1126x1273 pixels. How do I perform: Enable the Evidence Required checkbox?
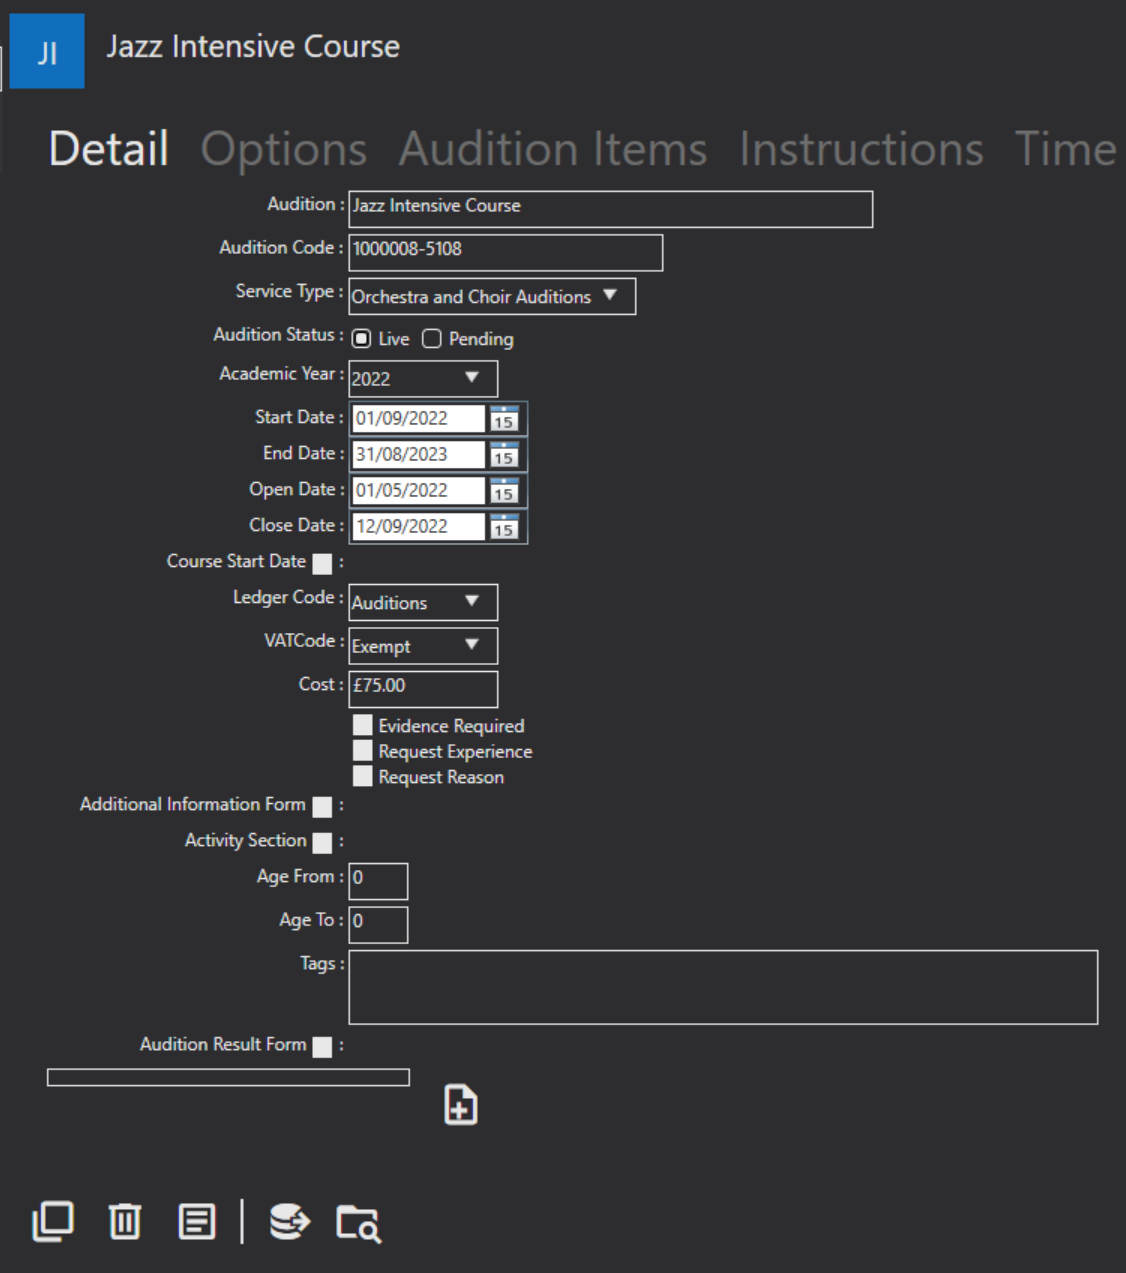pos(362,725)
